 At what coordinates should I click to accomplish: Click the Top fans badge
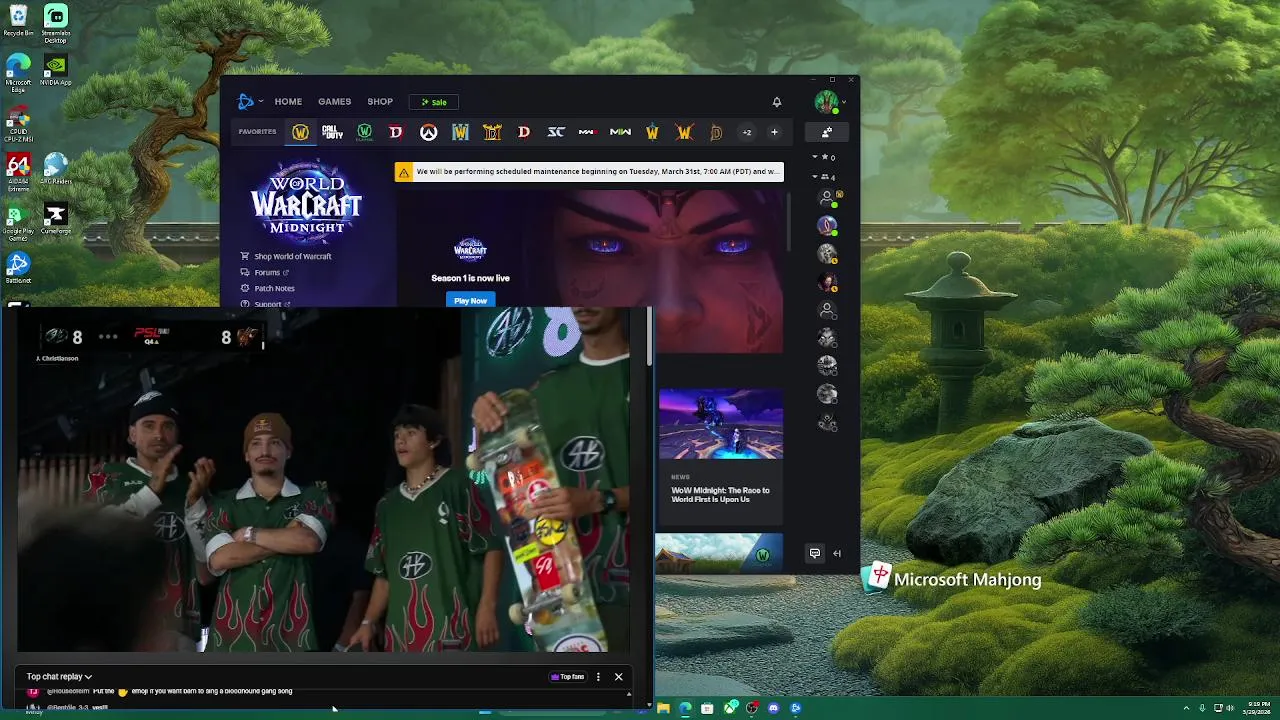[x=567, y=677]
